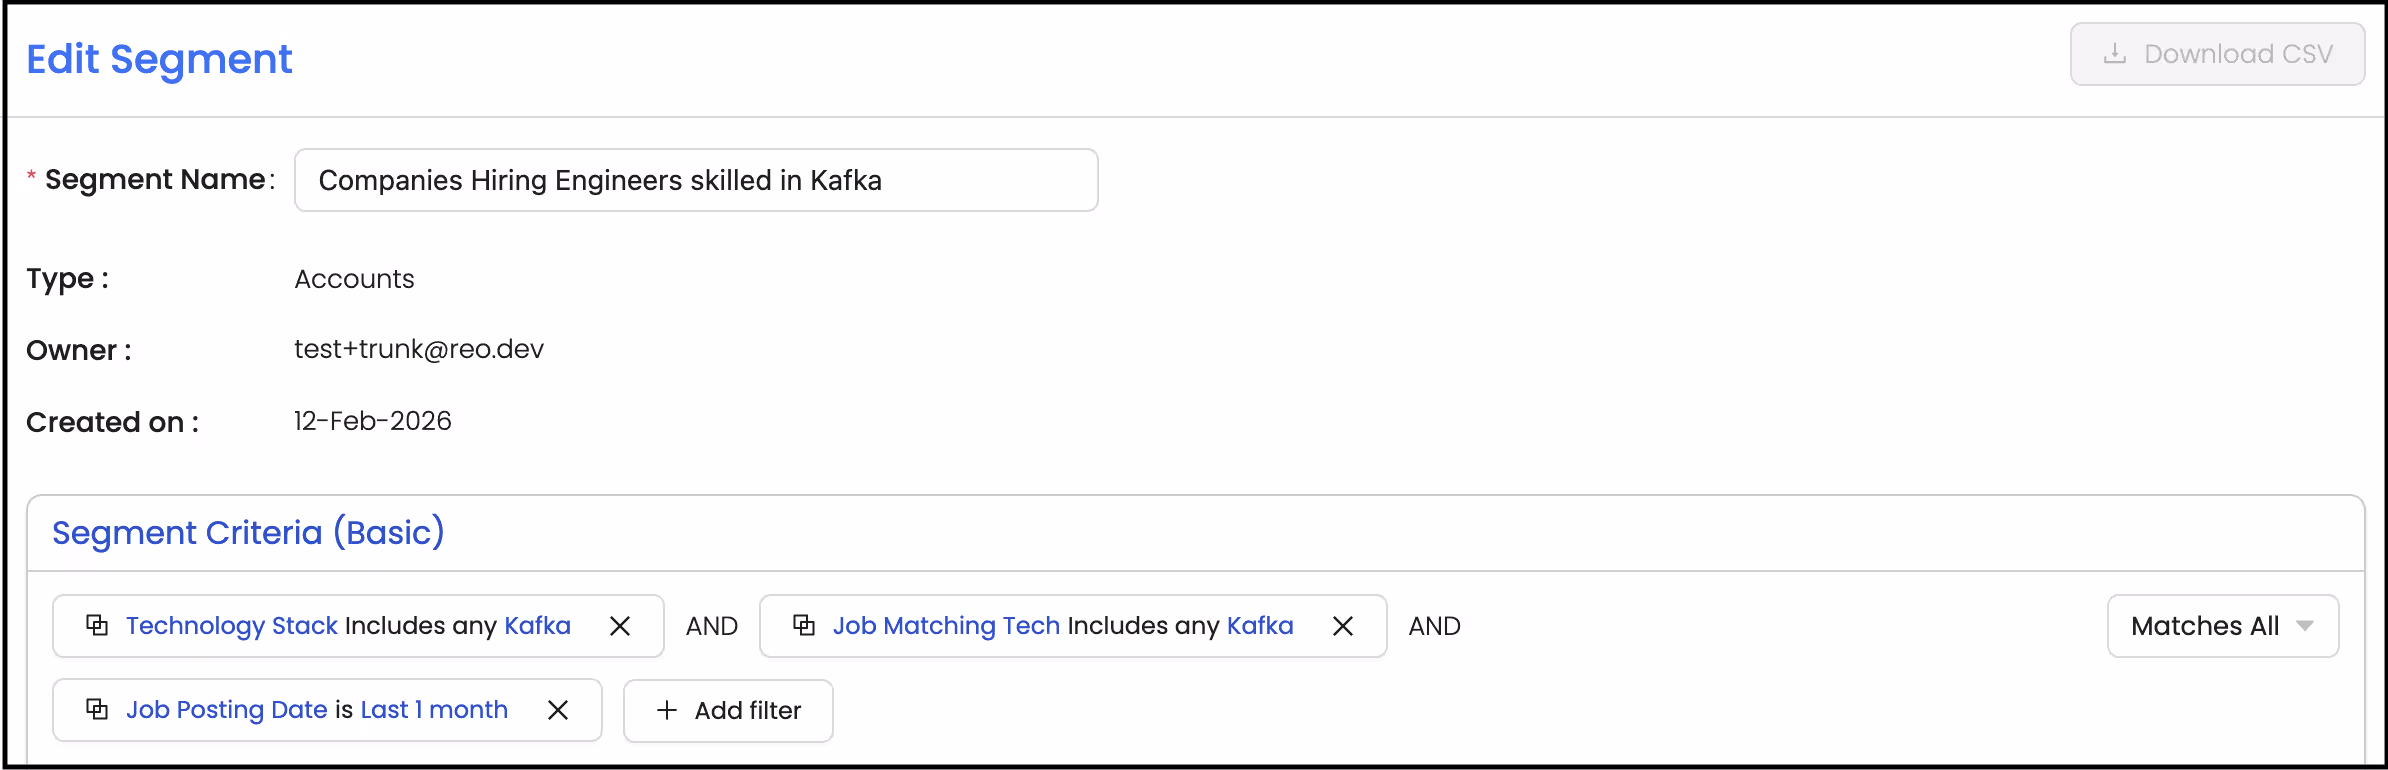Click the Kafka value in Job Matching Tech
Viewport: 2388px width, 770px height.
[x=1260, y=625]
